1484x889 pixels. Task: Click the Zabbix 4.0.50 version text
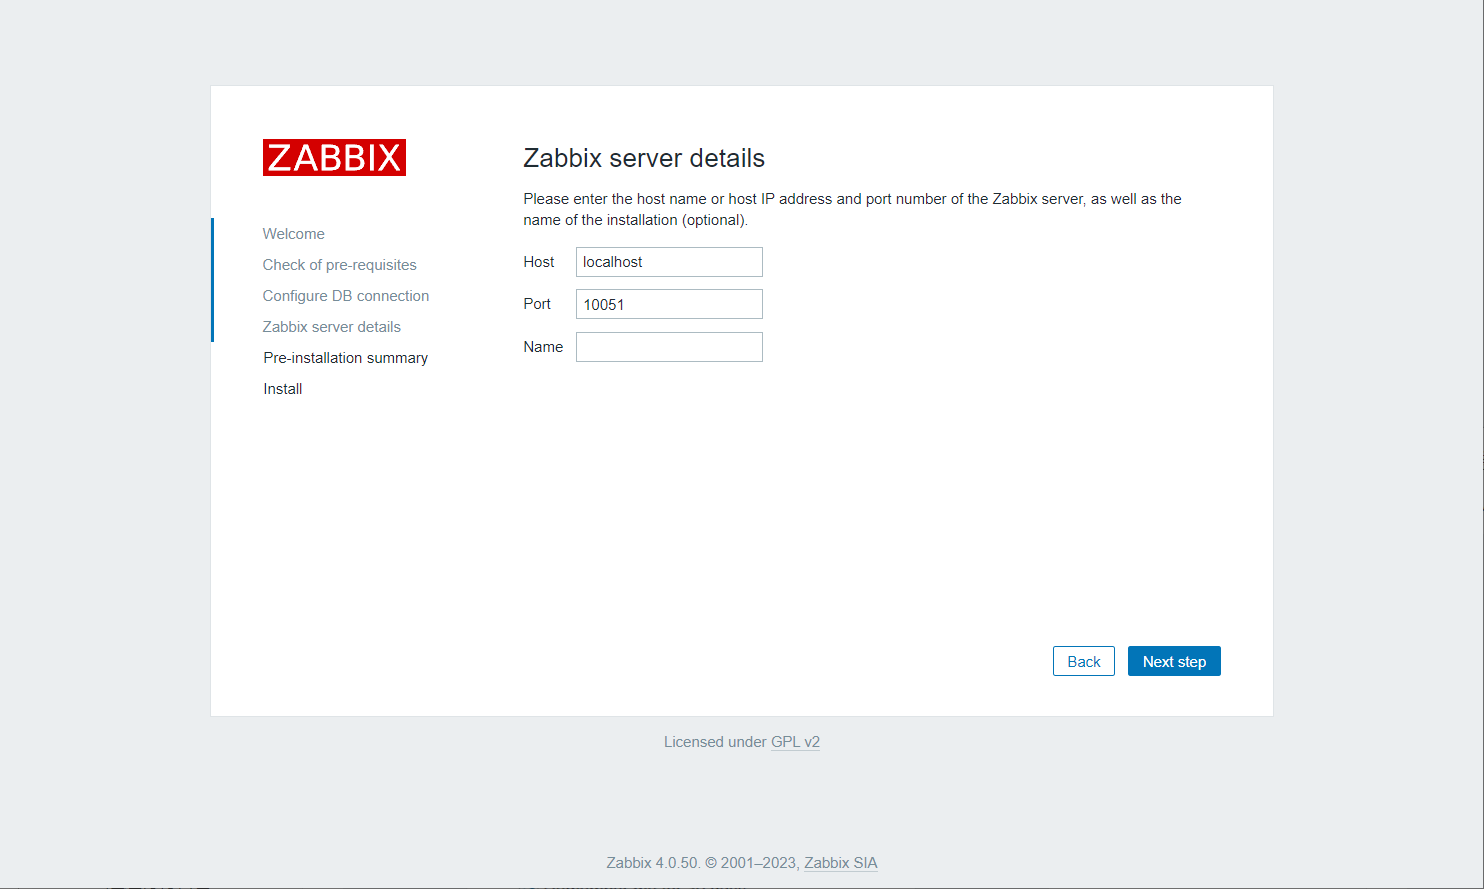pos(652,863)
